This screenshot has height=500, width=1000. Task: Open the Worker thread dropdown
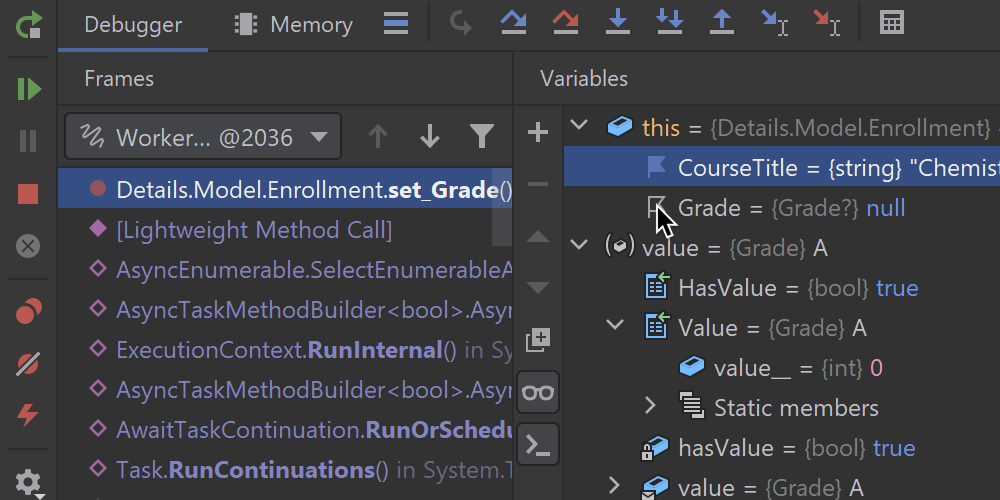(x=203, y=136)
